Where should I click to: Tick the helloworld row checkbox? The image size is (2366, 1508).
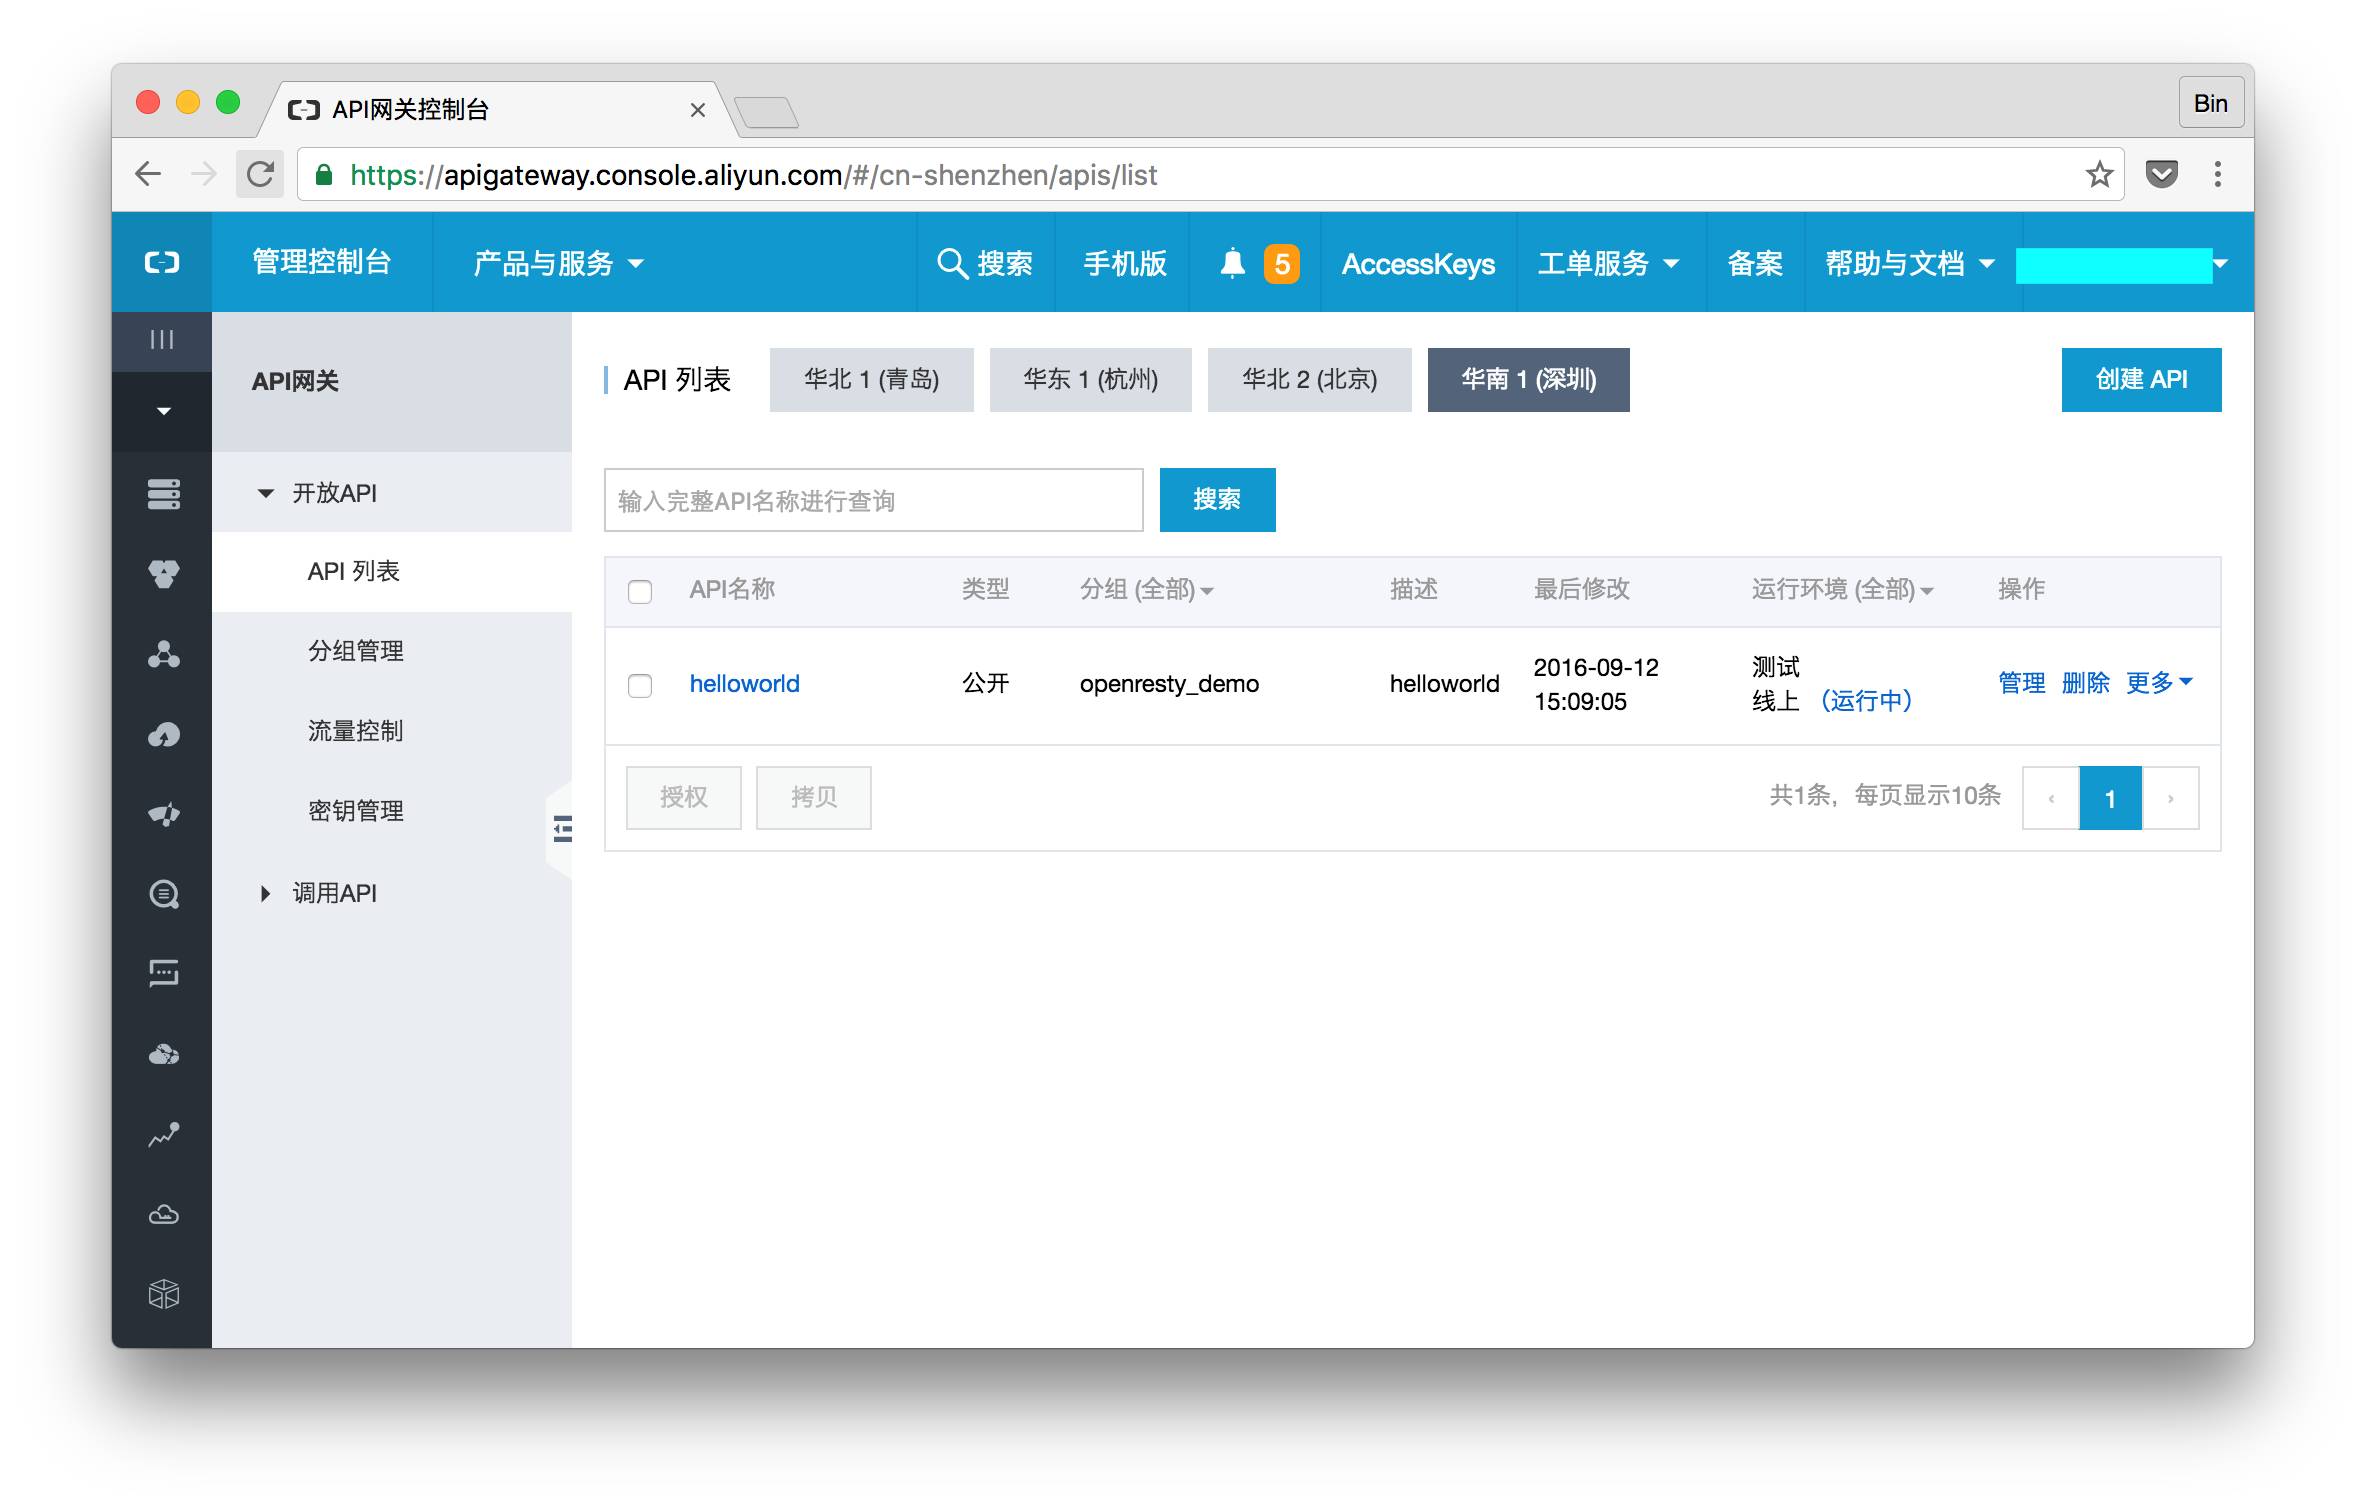640,685
